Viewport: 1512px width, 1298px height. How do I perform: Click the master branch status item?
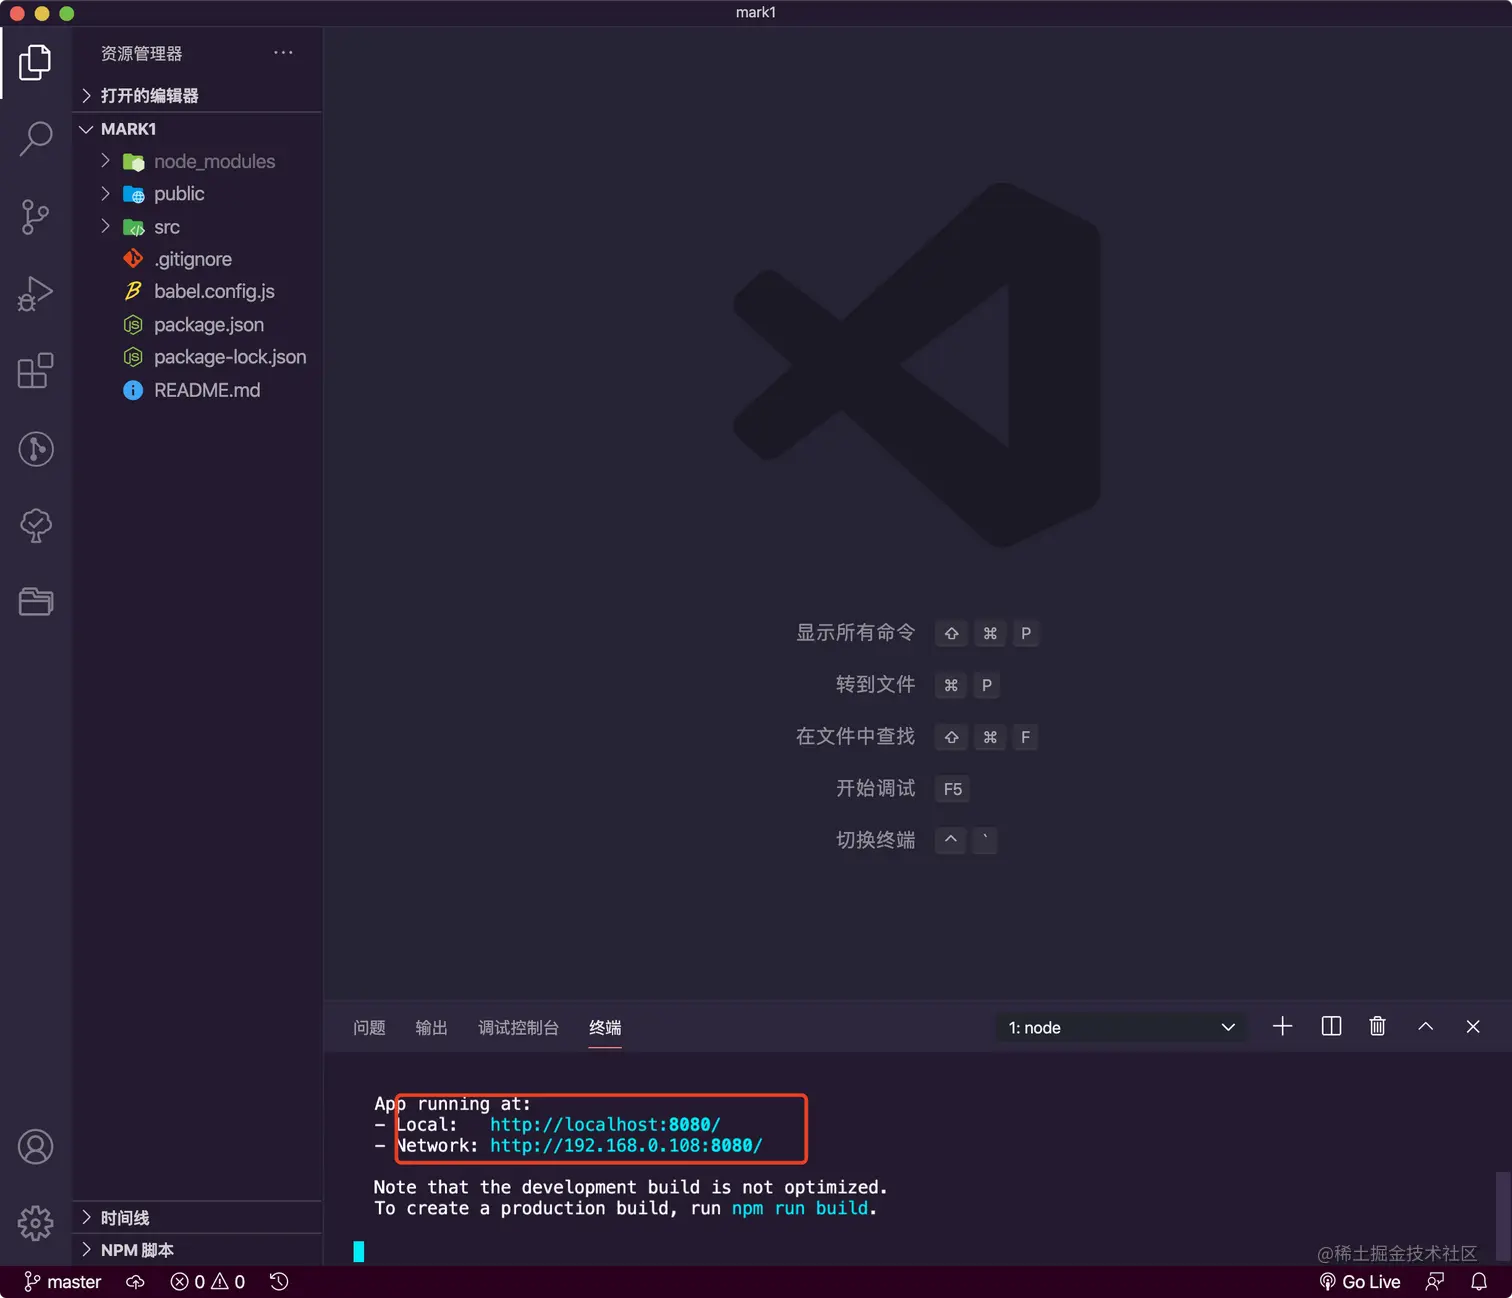[62, 1282]
